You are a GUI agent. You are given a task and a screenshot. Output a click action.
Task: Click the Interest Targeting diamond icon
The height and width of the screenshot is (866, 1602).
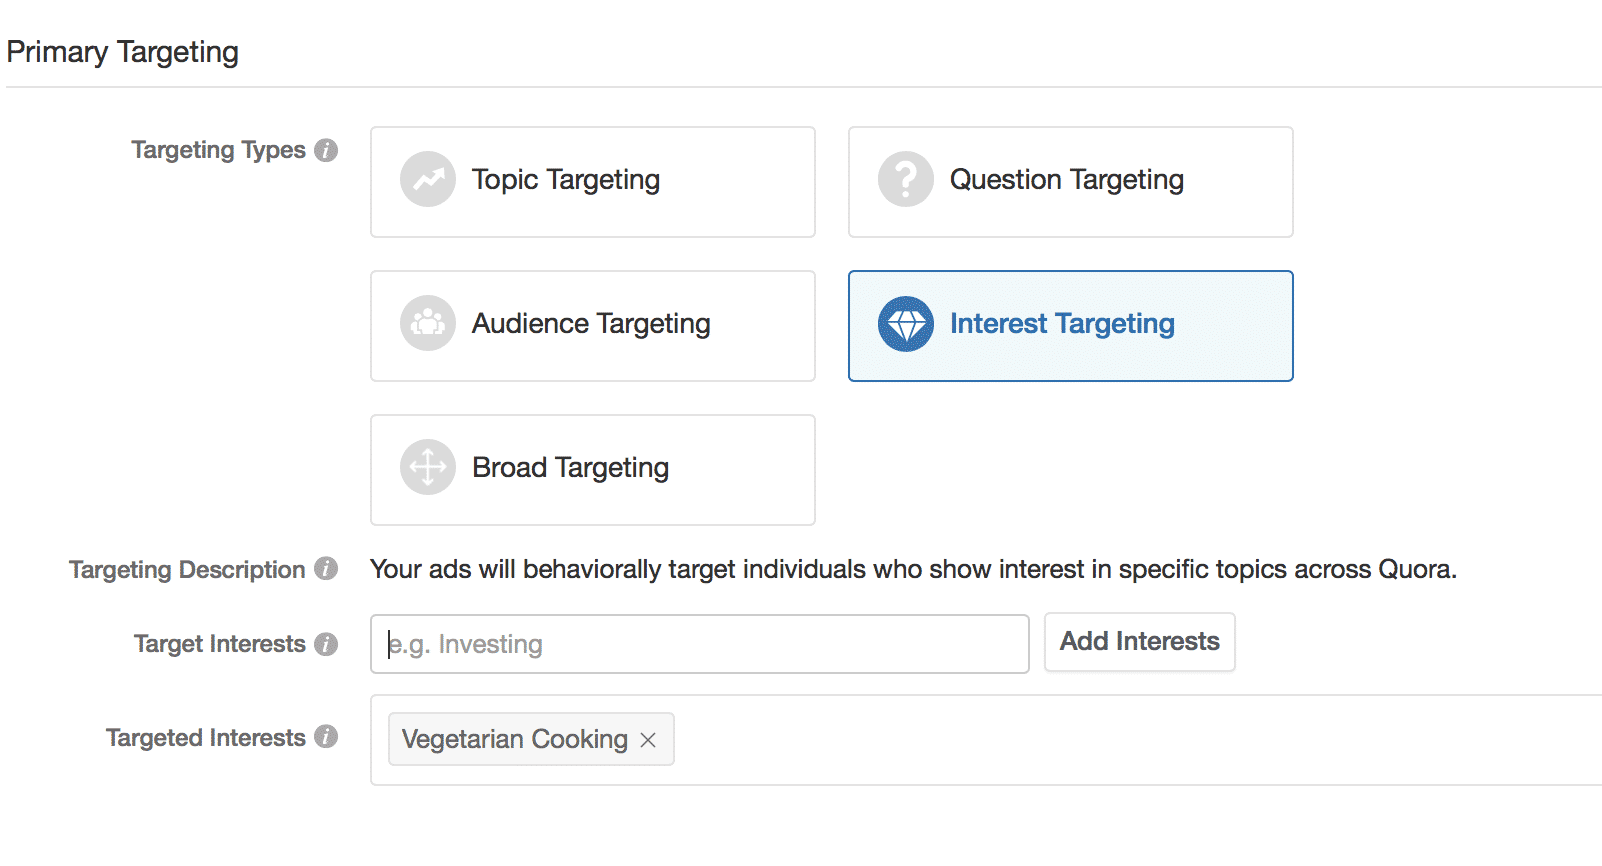pyautogui.click(x=906, y=323)
